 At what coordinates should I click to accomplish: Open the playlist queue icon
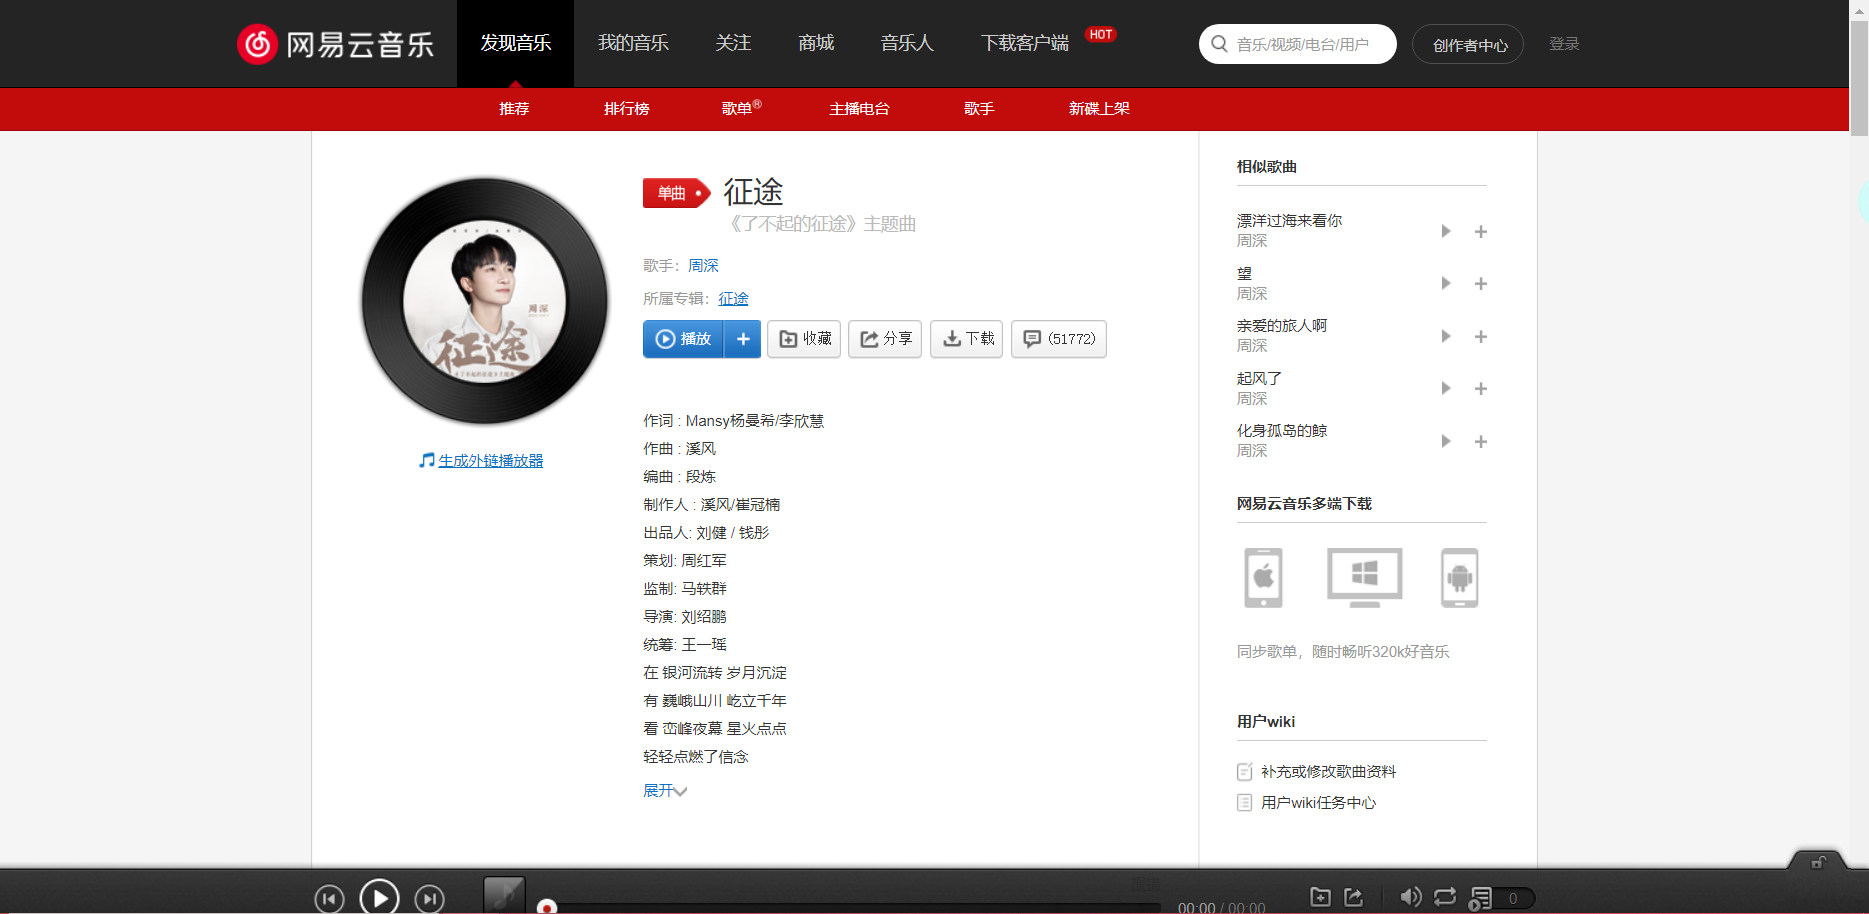tap(1479, 898)
